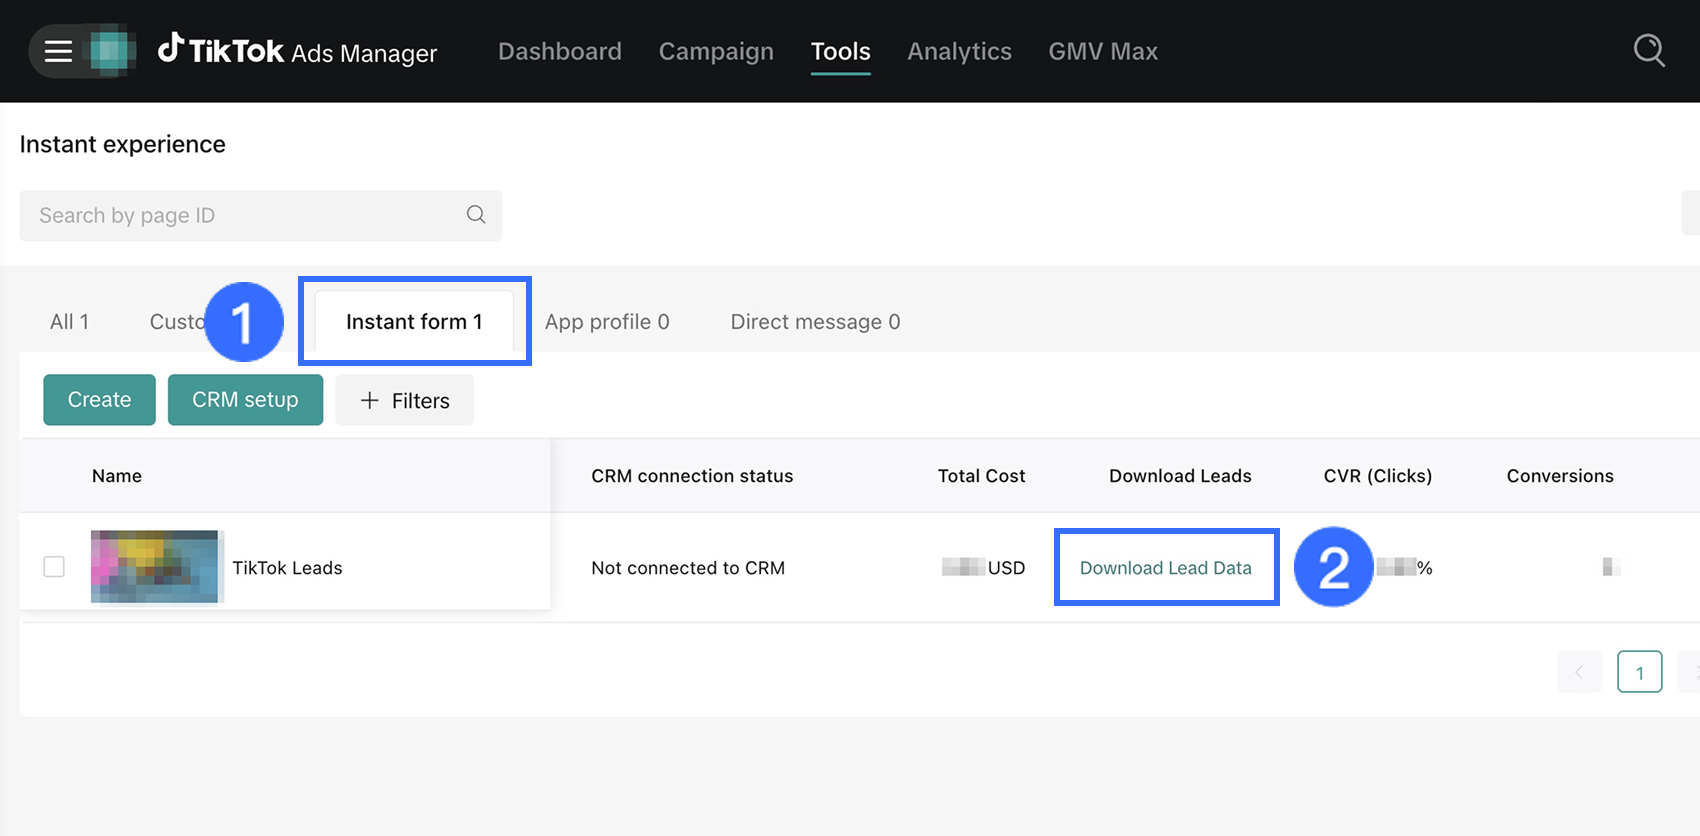Viewport: 1700px width, 836px height.
Task: Select the TikTok Leads row checkbox
Action: (54, 567)
